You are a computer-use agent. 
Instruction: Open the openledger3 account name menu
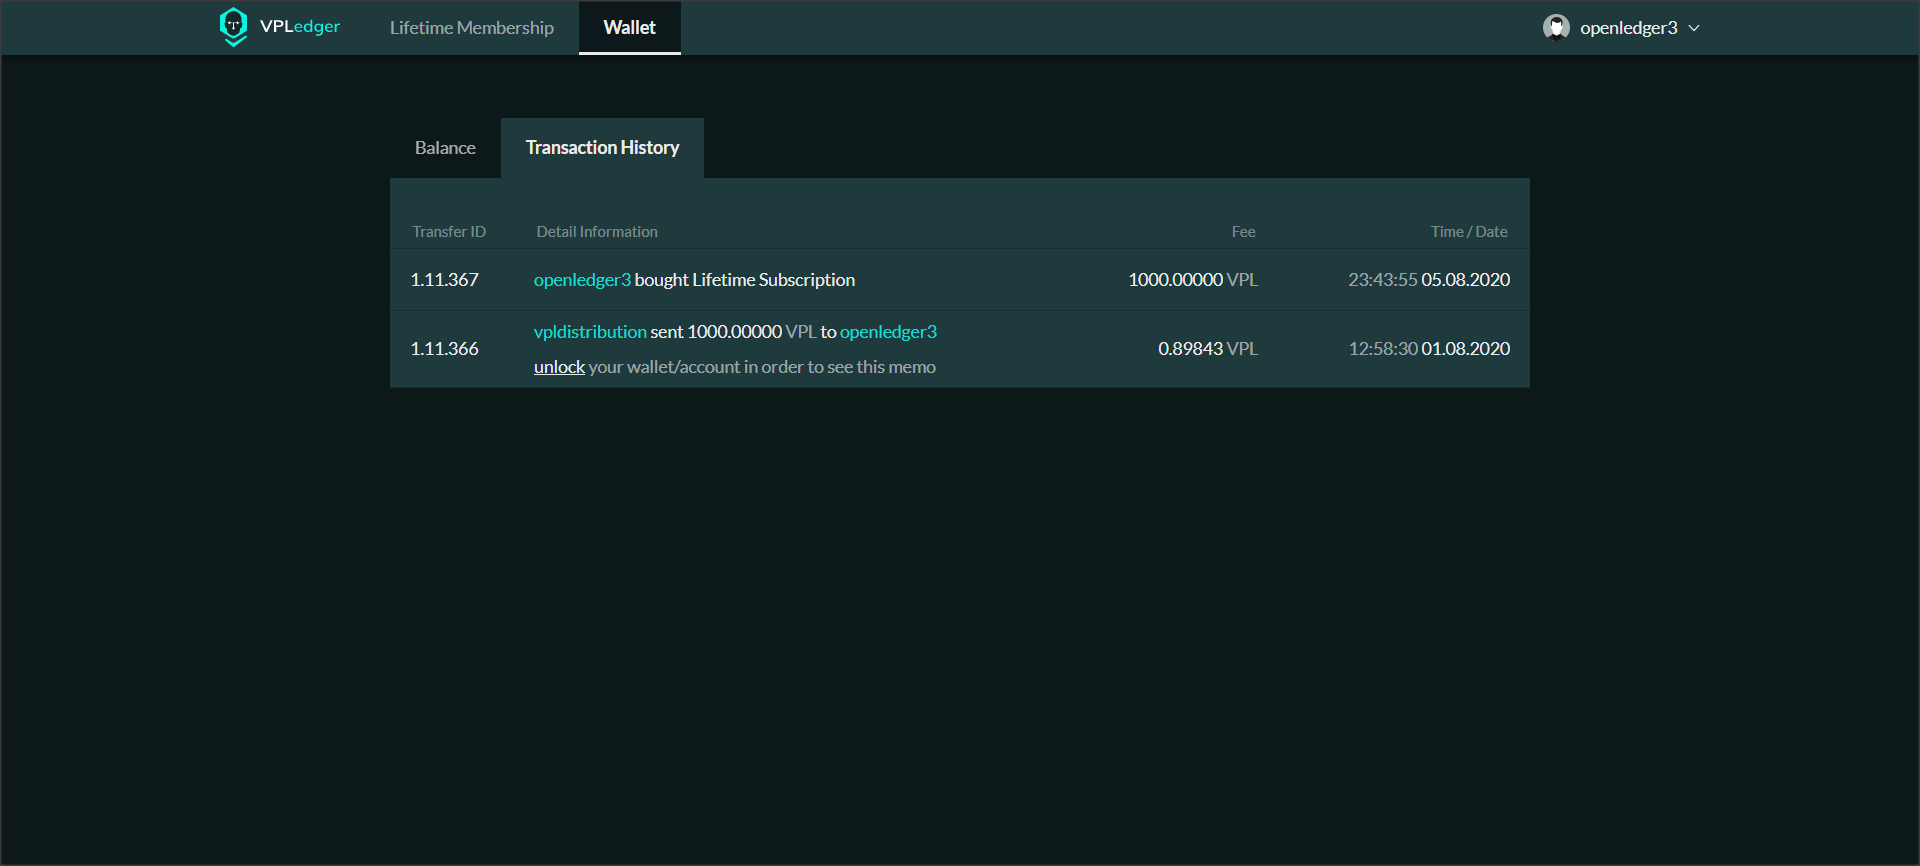[x=1628, y=28]
